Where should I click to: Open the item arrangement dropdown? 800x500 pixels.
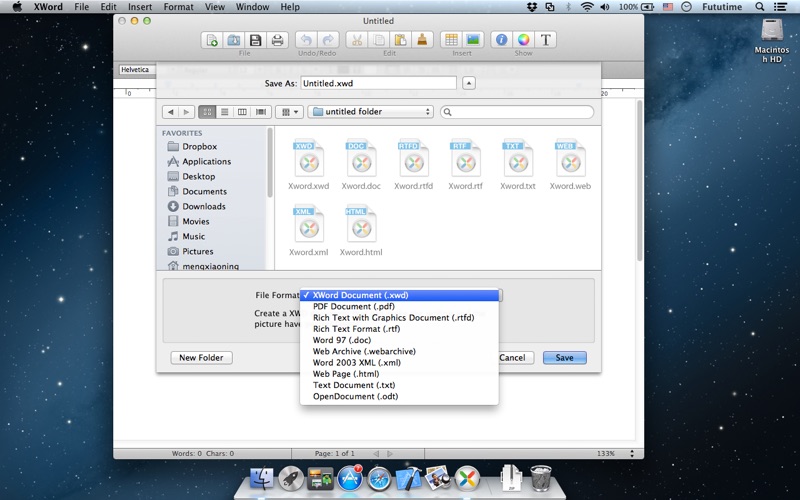coord(289,112)
